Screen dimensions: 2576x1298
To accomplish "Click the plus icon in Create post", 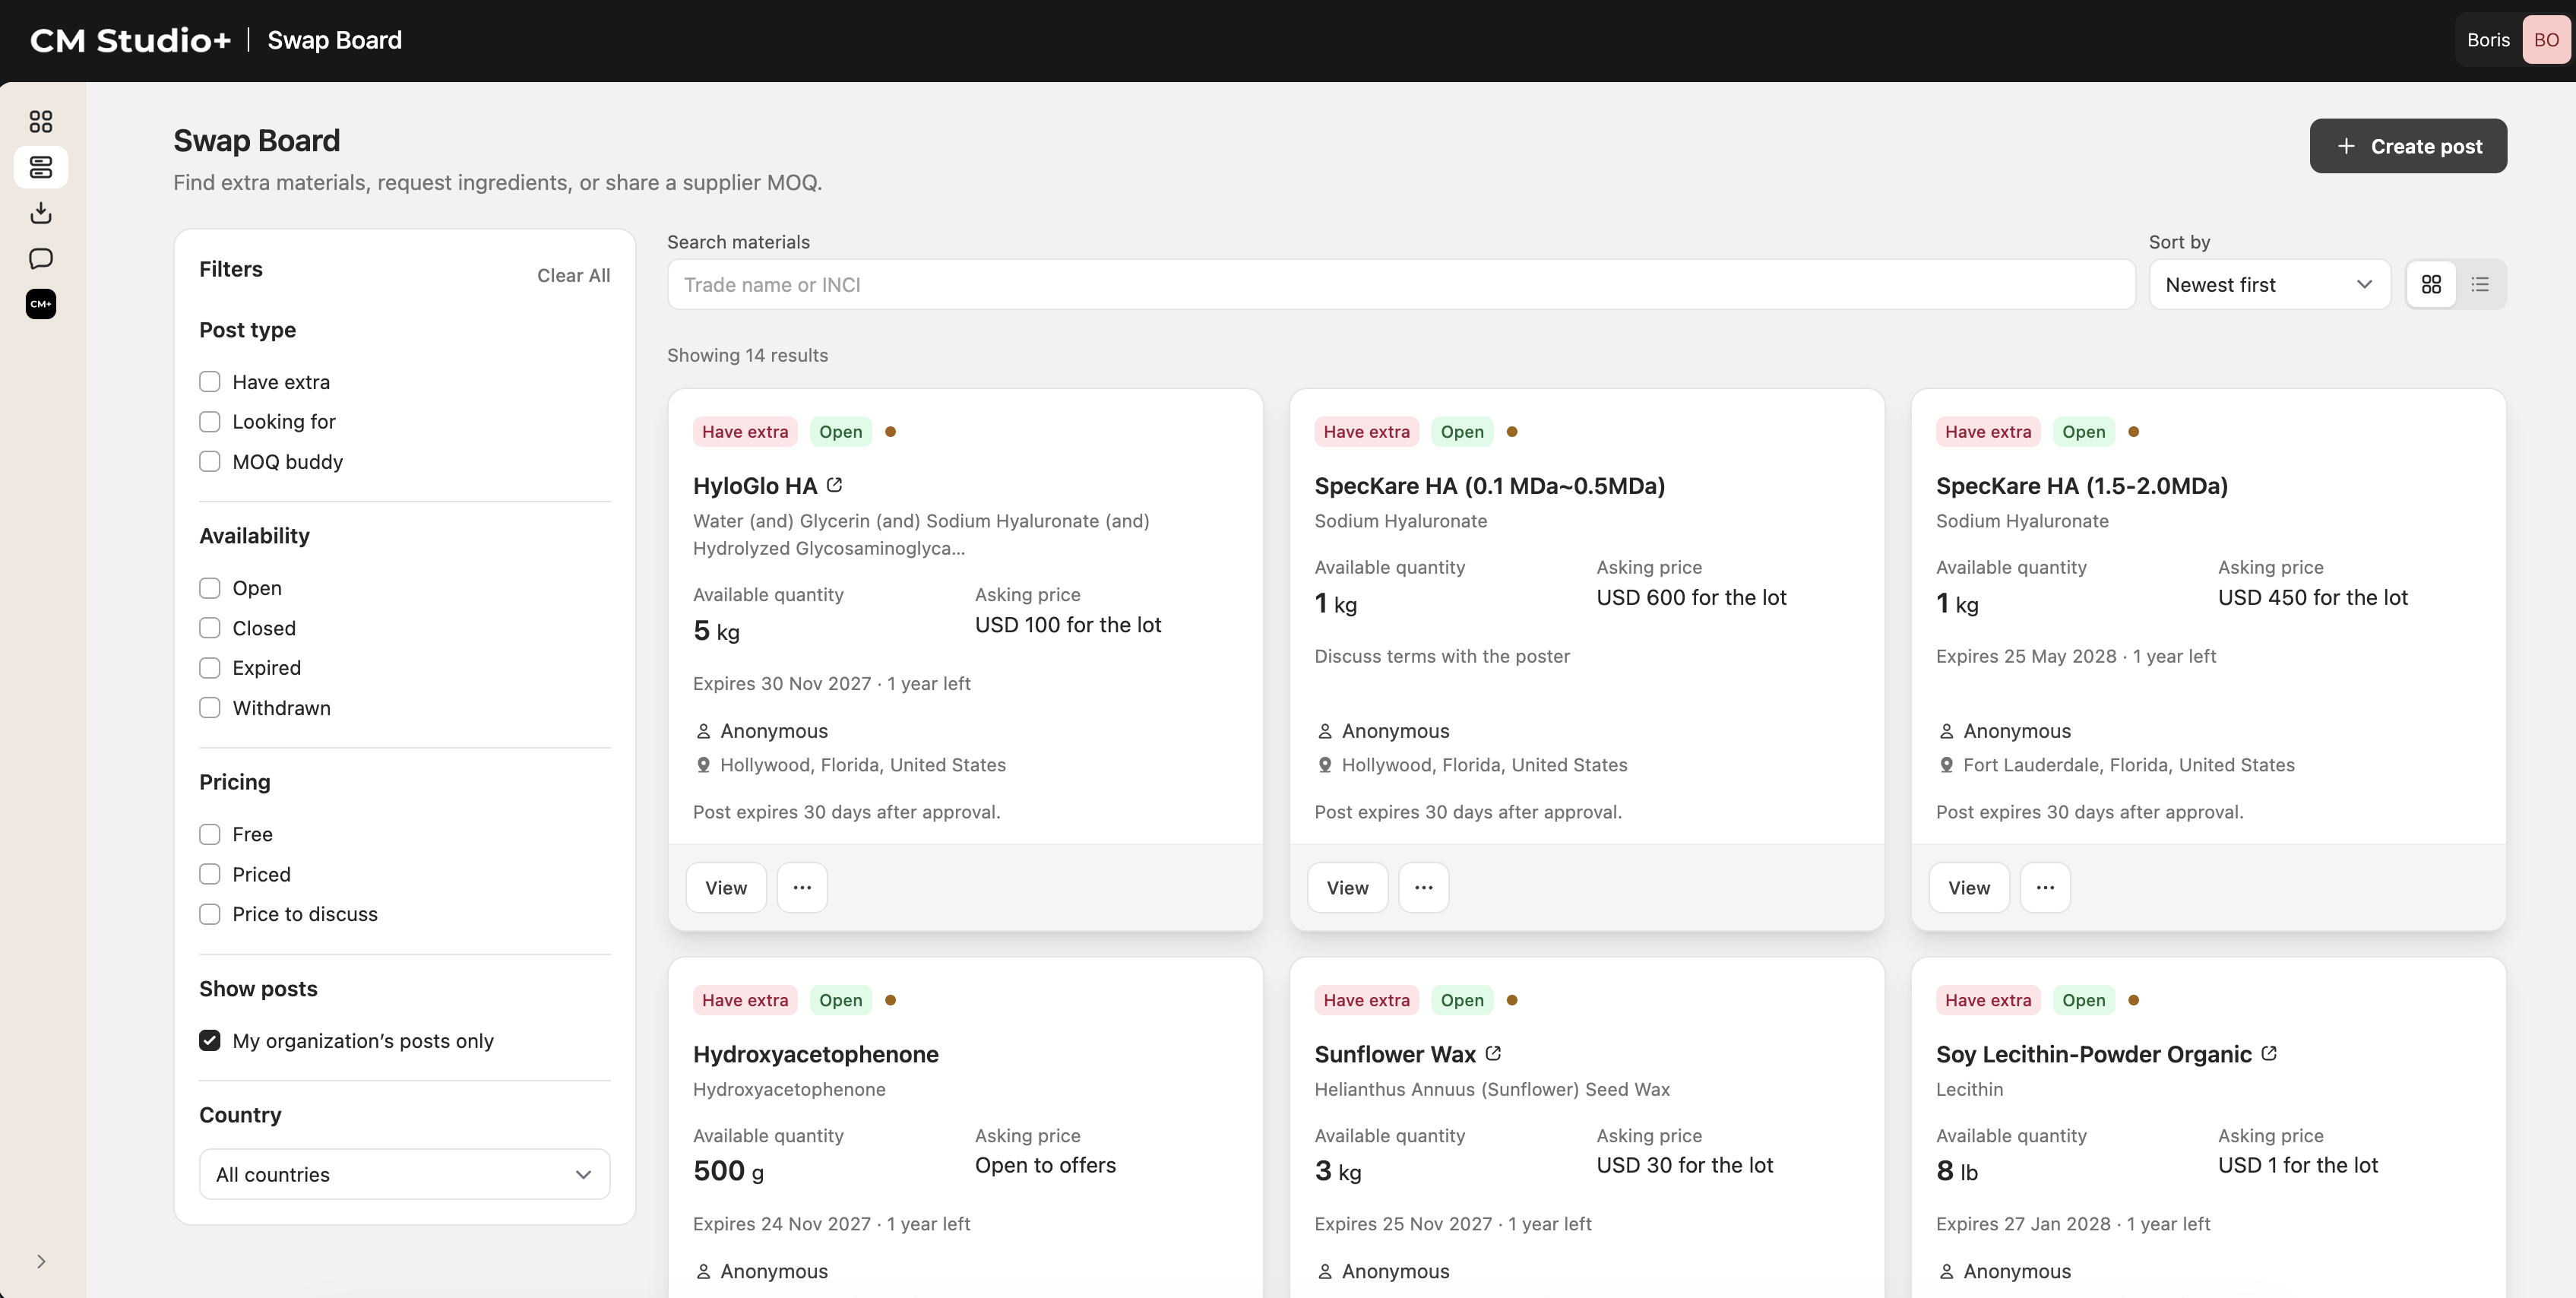I will 2346,146.
